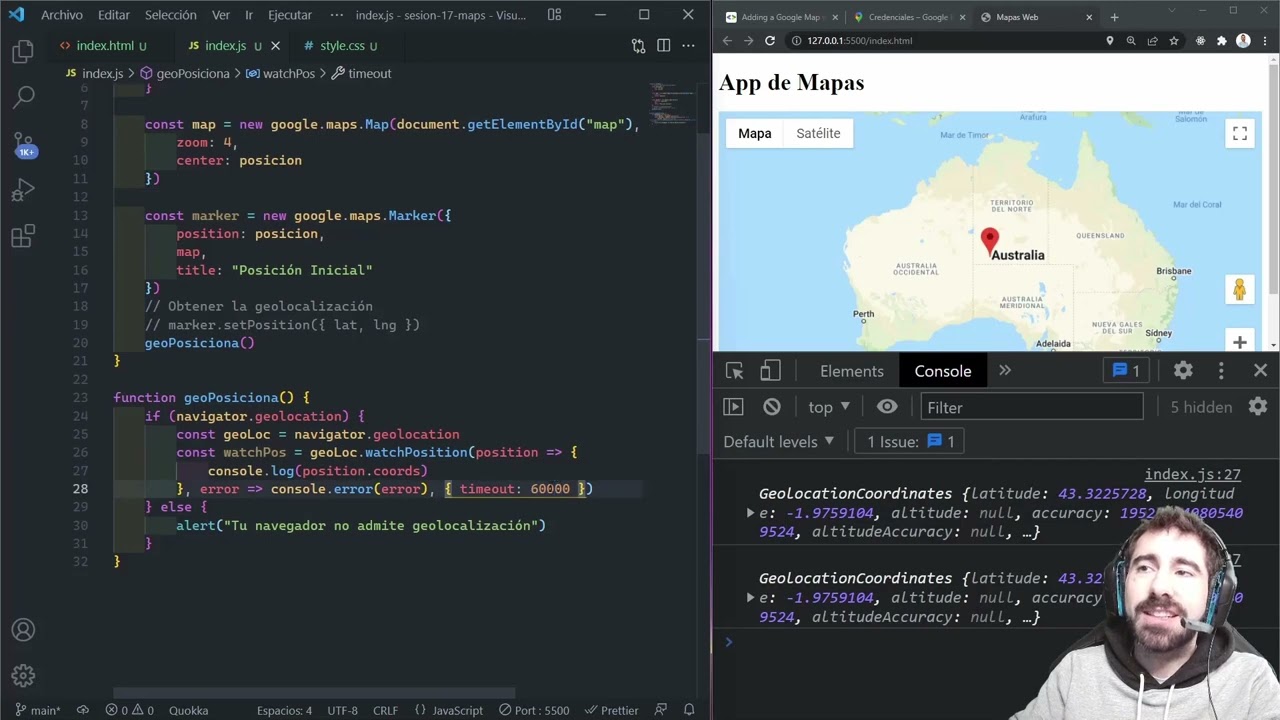Open Chrome Extensions puzzle icon

1221,41
